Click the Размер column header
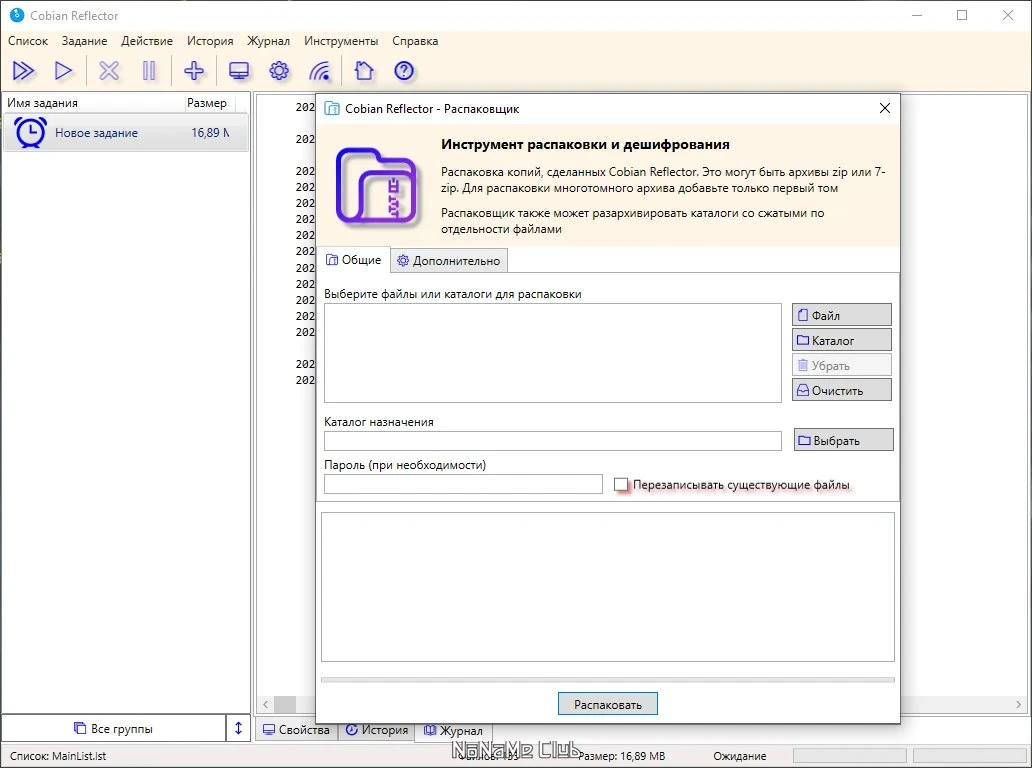The image size is (1032, 768). [x=209, y=103]
